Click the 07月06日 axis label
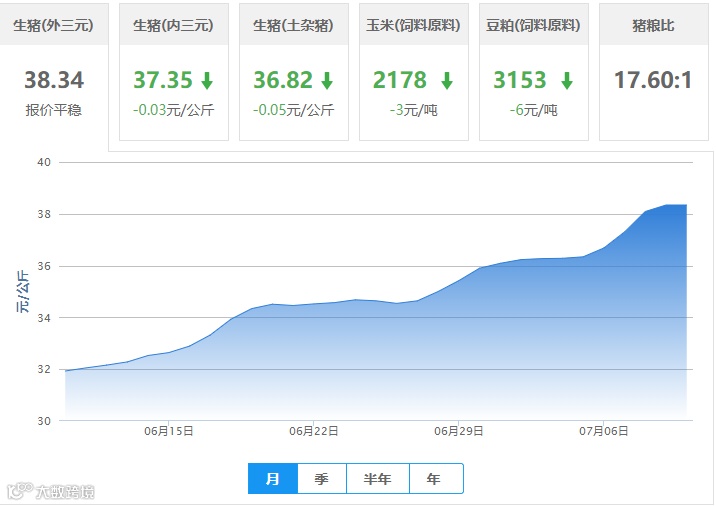This screenshot has height=506, width=716. coord(604,431)
